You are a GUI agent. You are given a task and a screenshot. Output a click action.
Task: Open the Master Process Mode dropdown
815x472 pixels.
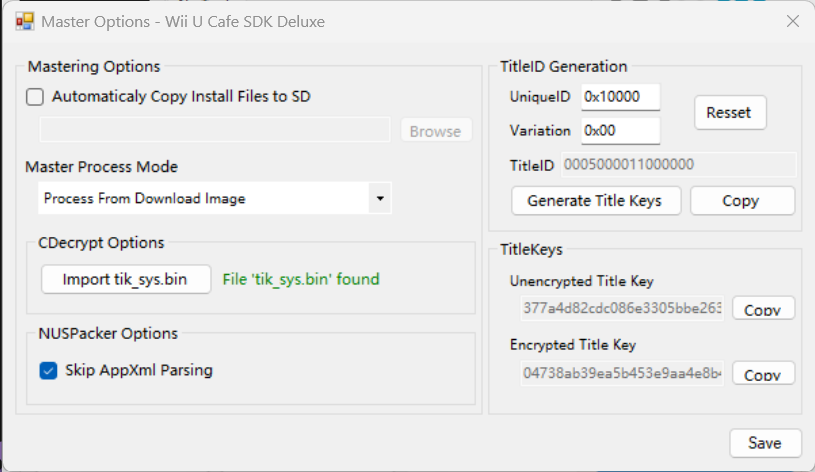coord(215,198)
